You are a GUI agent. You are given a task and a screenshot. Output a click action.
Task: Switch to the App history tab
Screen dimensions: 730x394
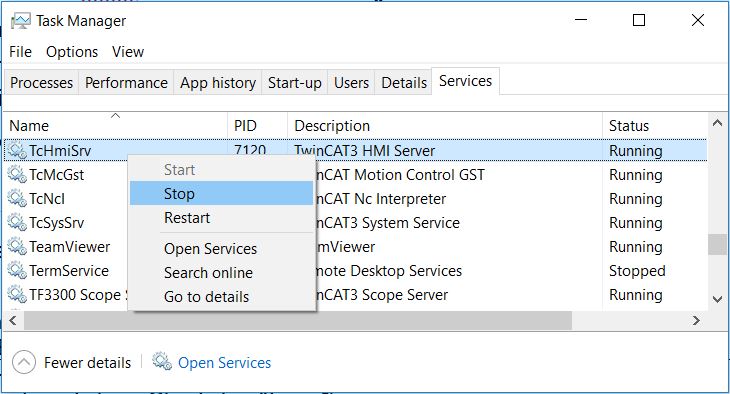[218, 82]
